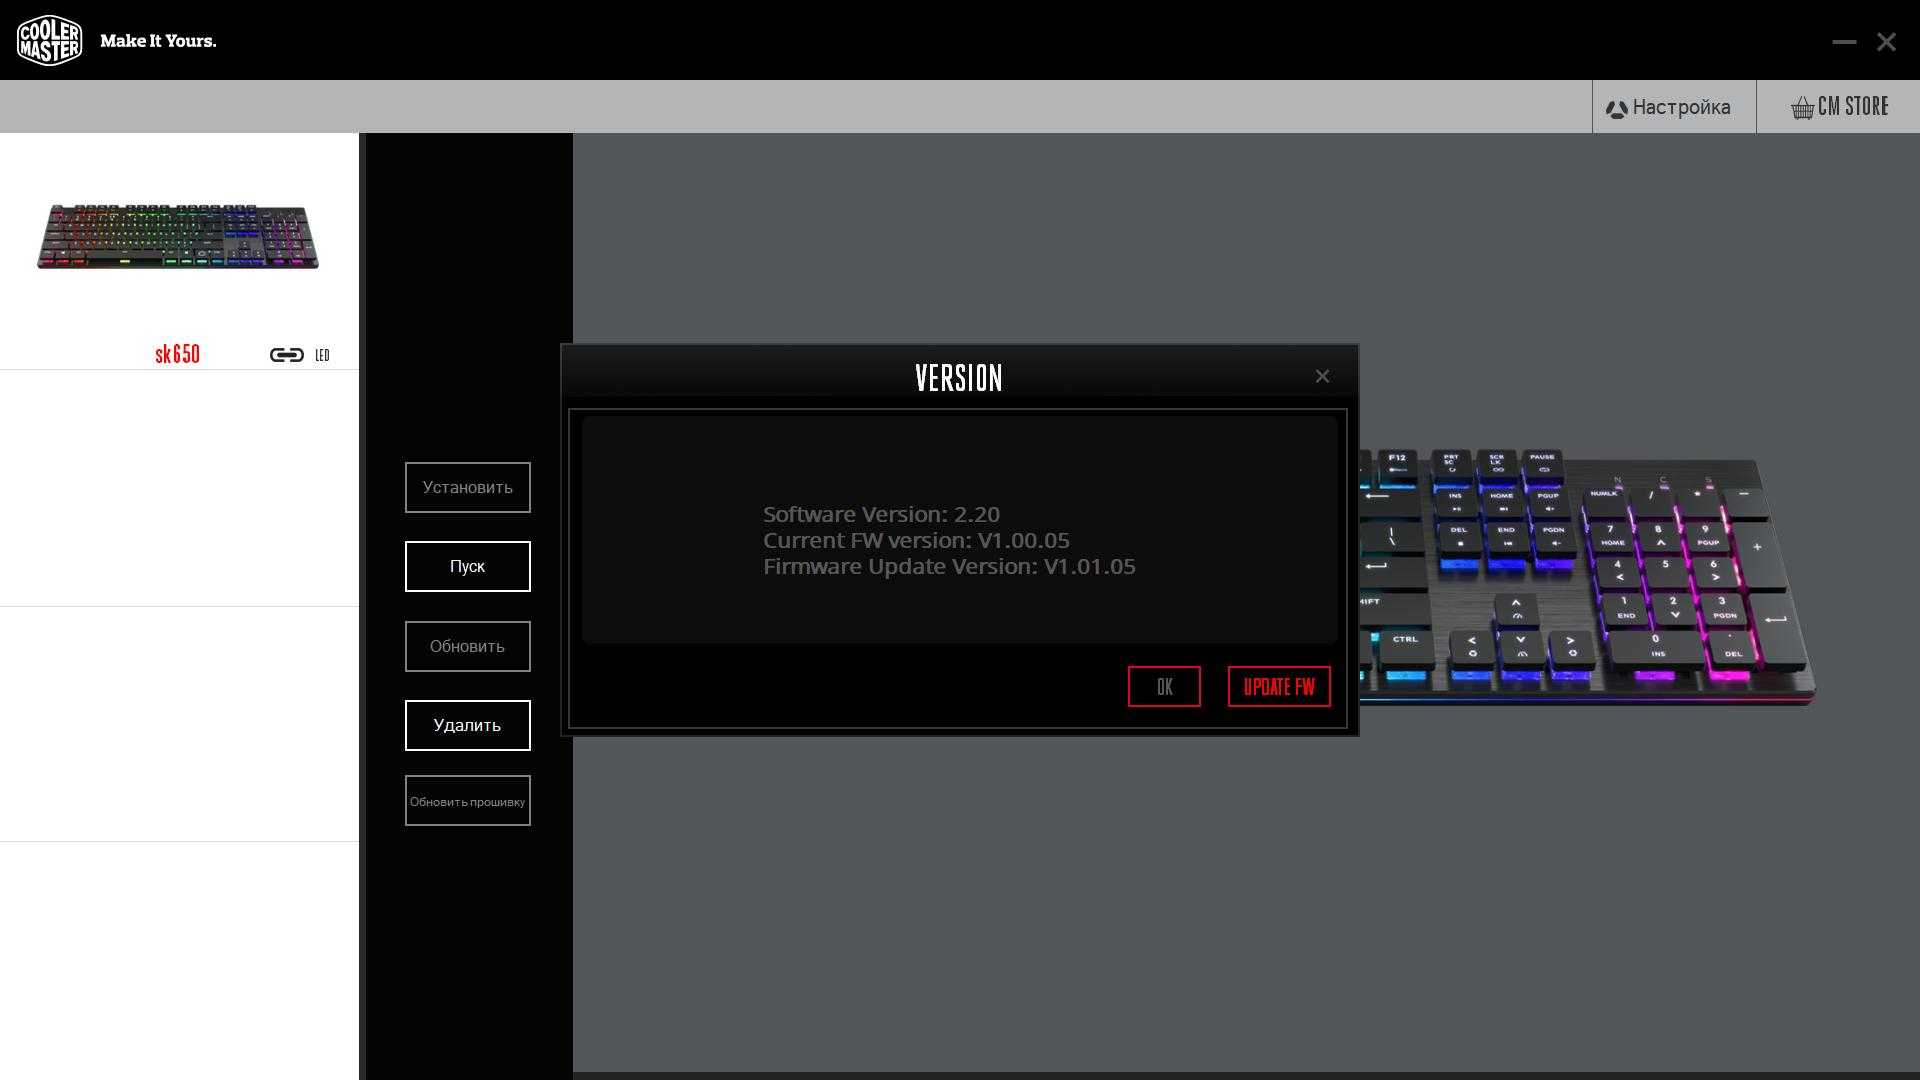Viewport: 1920px width, 1080px height.
Task: Click the Make It Yours slogan
Action: (158, 41)
